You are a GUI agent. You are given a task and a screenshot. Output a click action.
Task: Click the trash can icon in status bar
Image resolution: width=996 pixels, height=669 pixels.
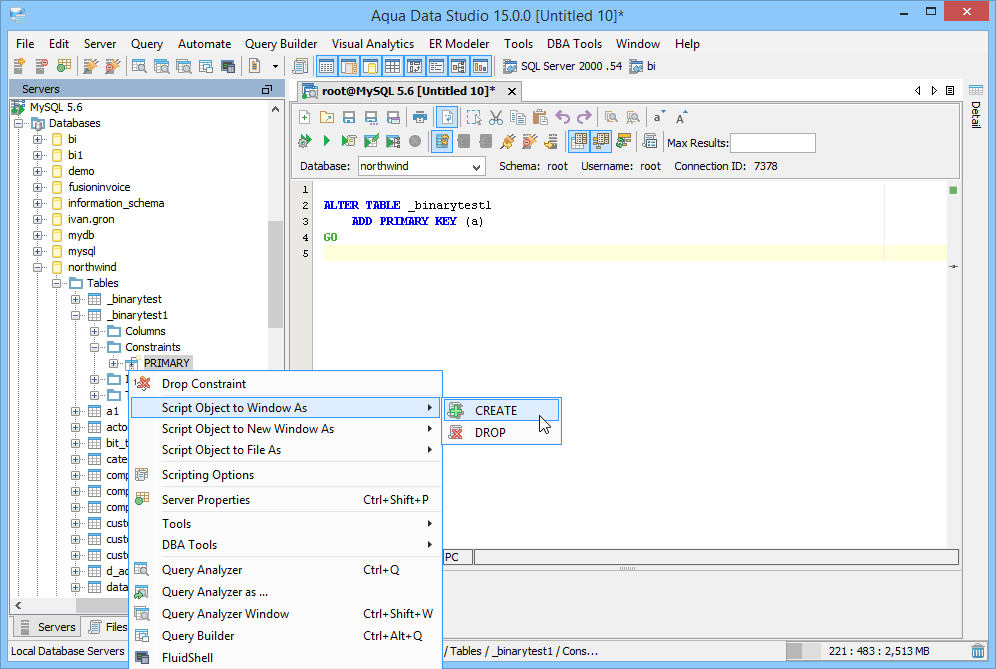(978, 651)
